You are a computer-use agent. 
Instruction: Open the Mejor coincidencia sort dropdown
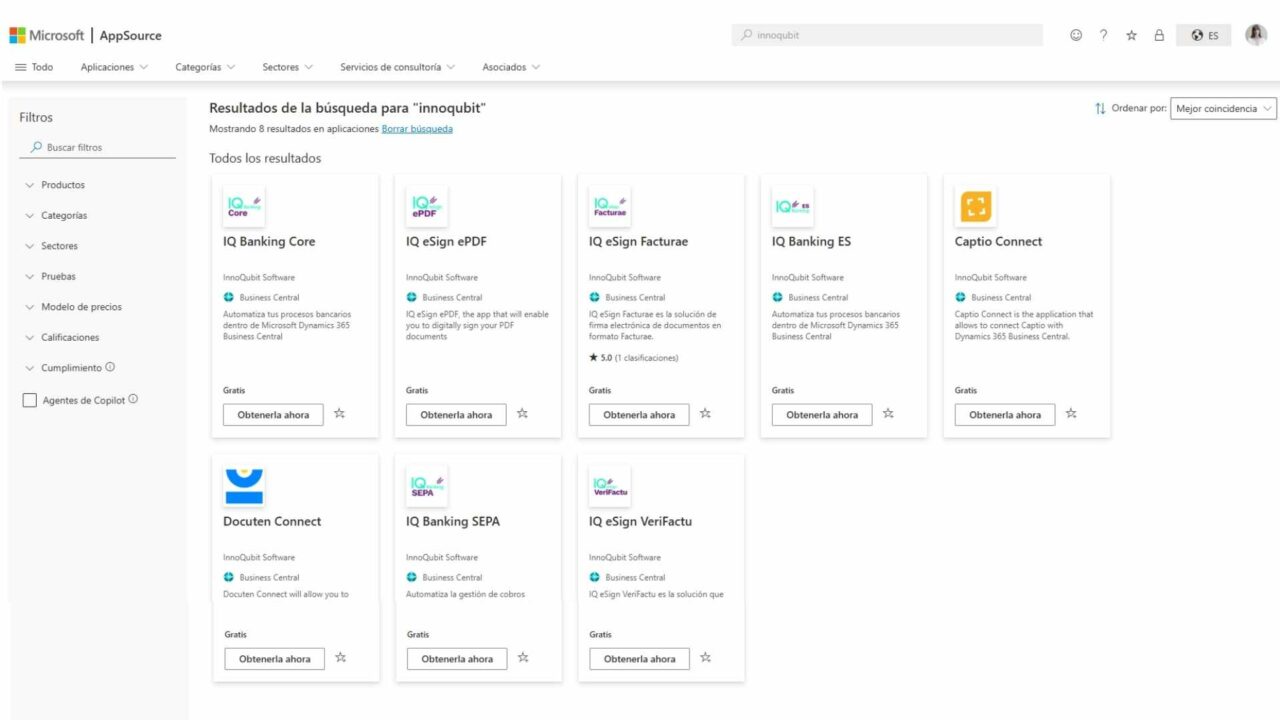click(1224, 108)
